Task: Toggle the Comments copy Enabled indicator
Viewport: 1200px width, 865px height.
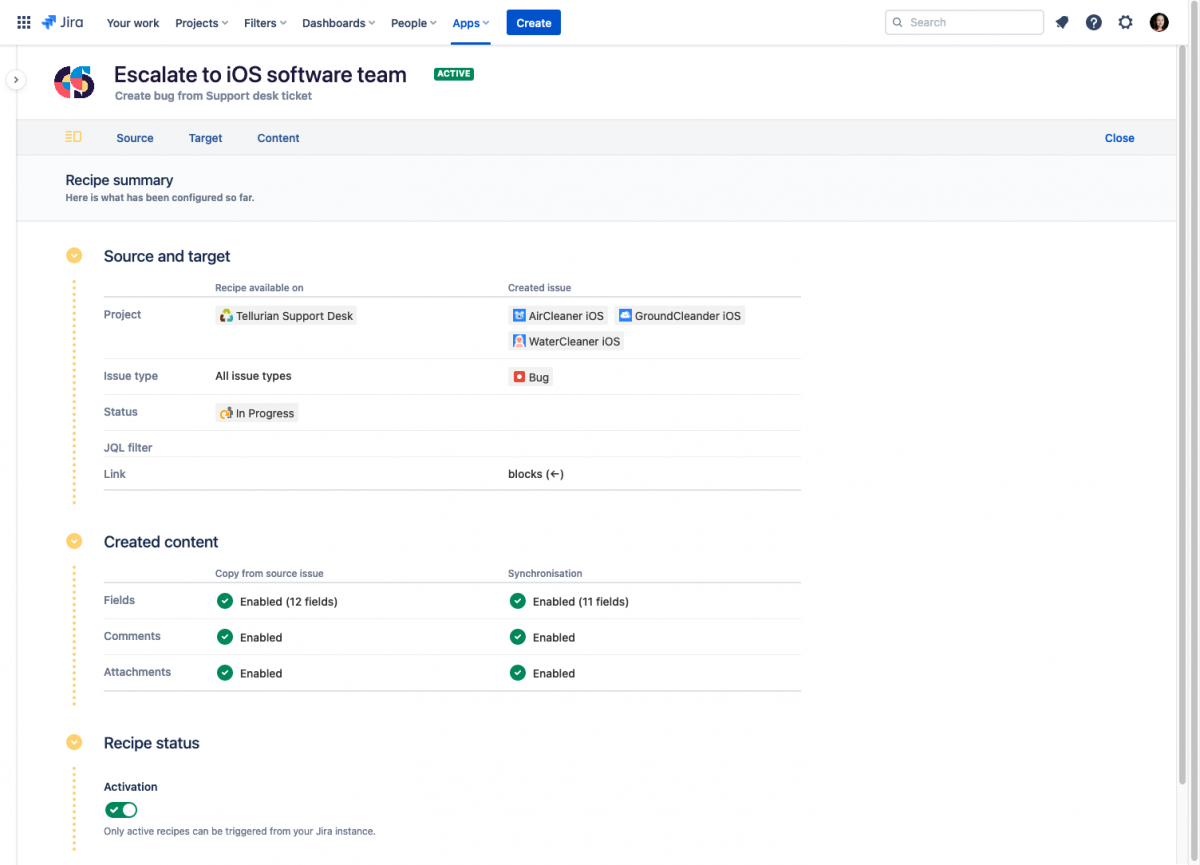Action: [x=225, y=637]
